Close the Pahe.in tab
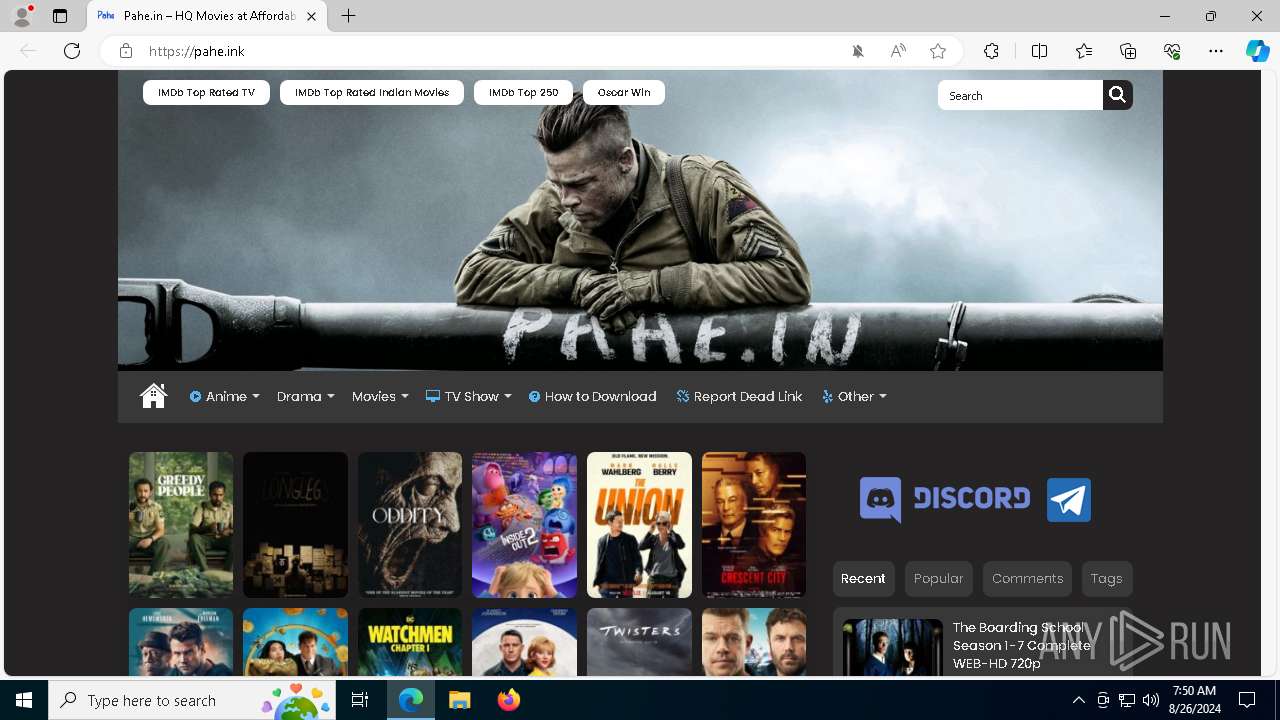 (x=312, y=16)
